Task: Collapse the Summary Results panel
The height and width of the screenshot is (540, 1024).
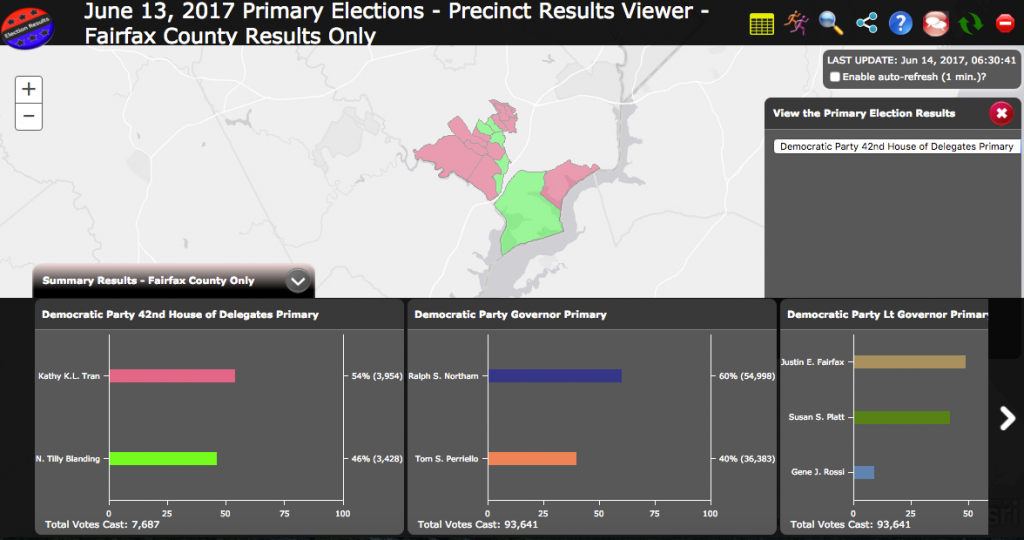Action: pos(297,281)
